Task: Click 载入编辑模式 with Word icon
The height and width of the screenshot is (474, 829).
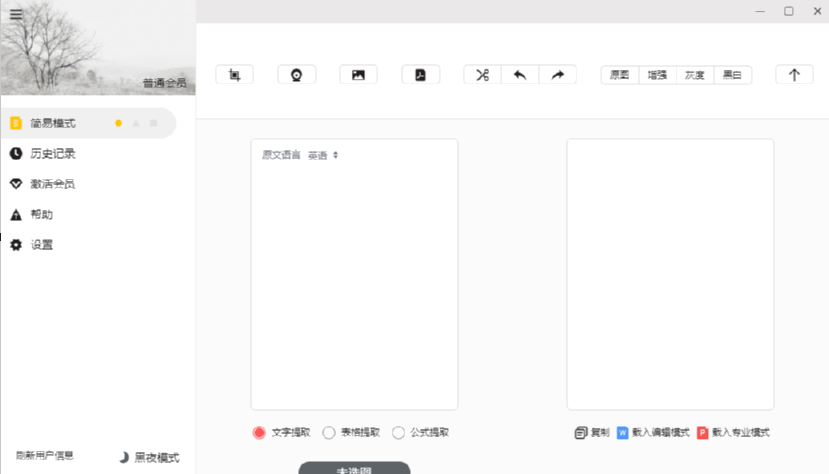Action: (x=653, y=433)
